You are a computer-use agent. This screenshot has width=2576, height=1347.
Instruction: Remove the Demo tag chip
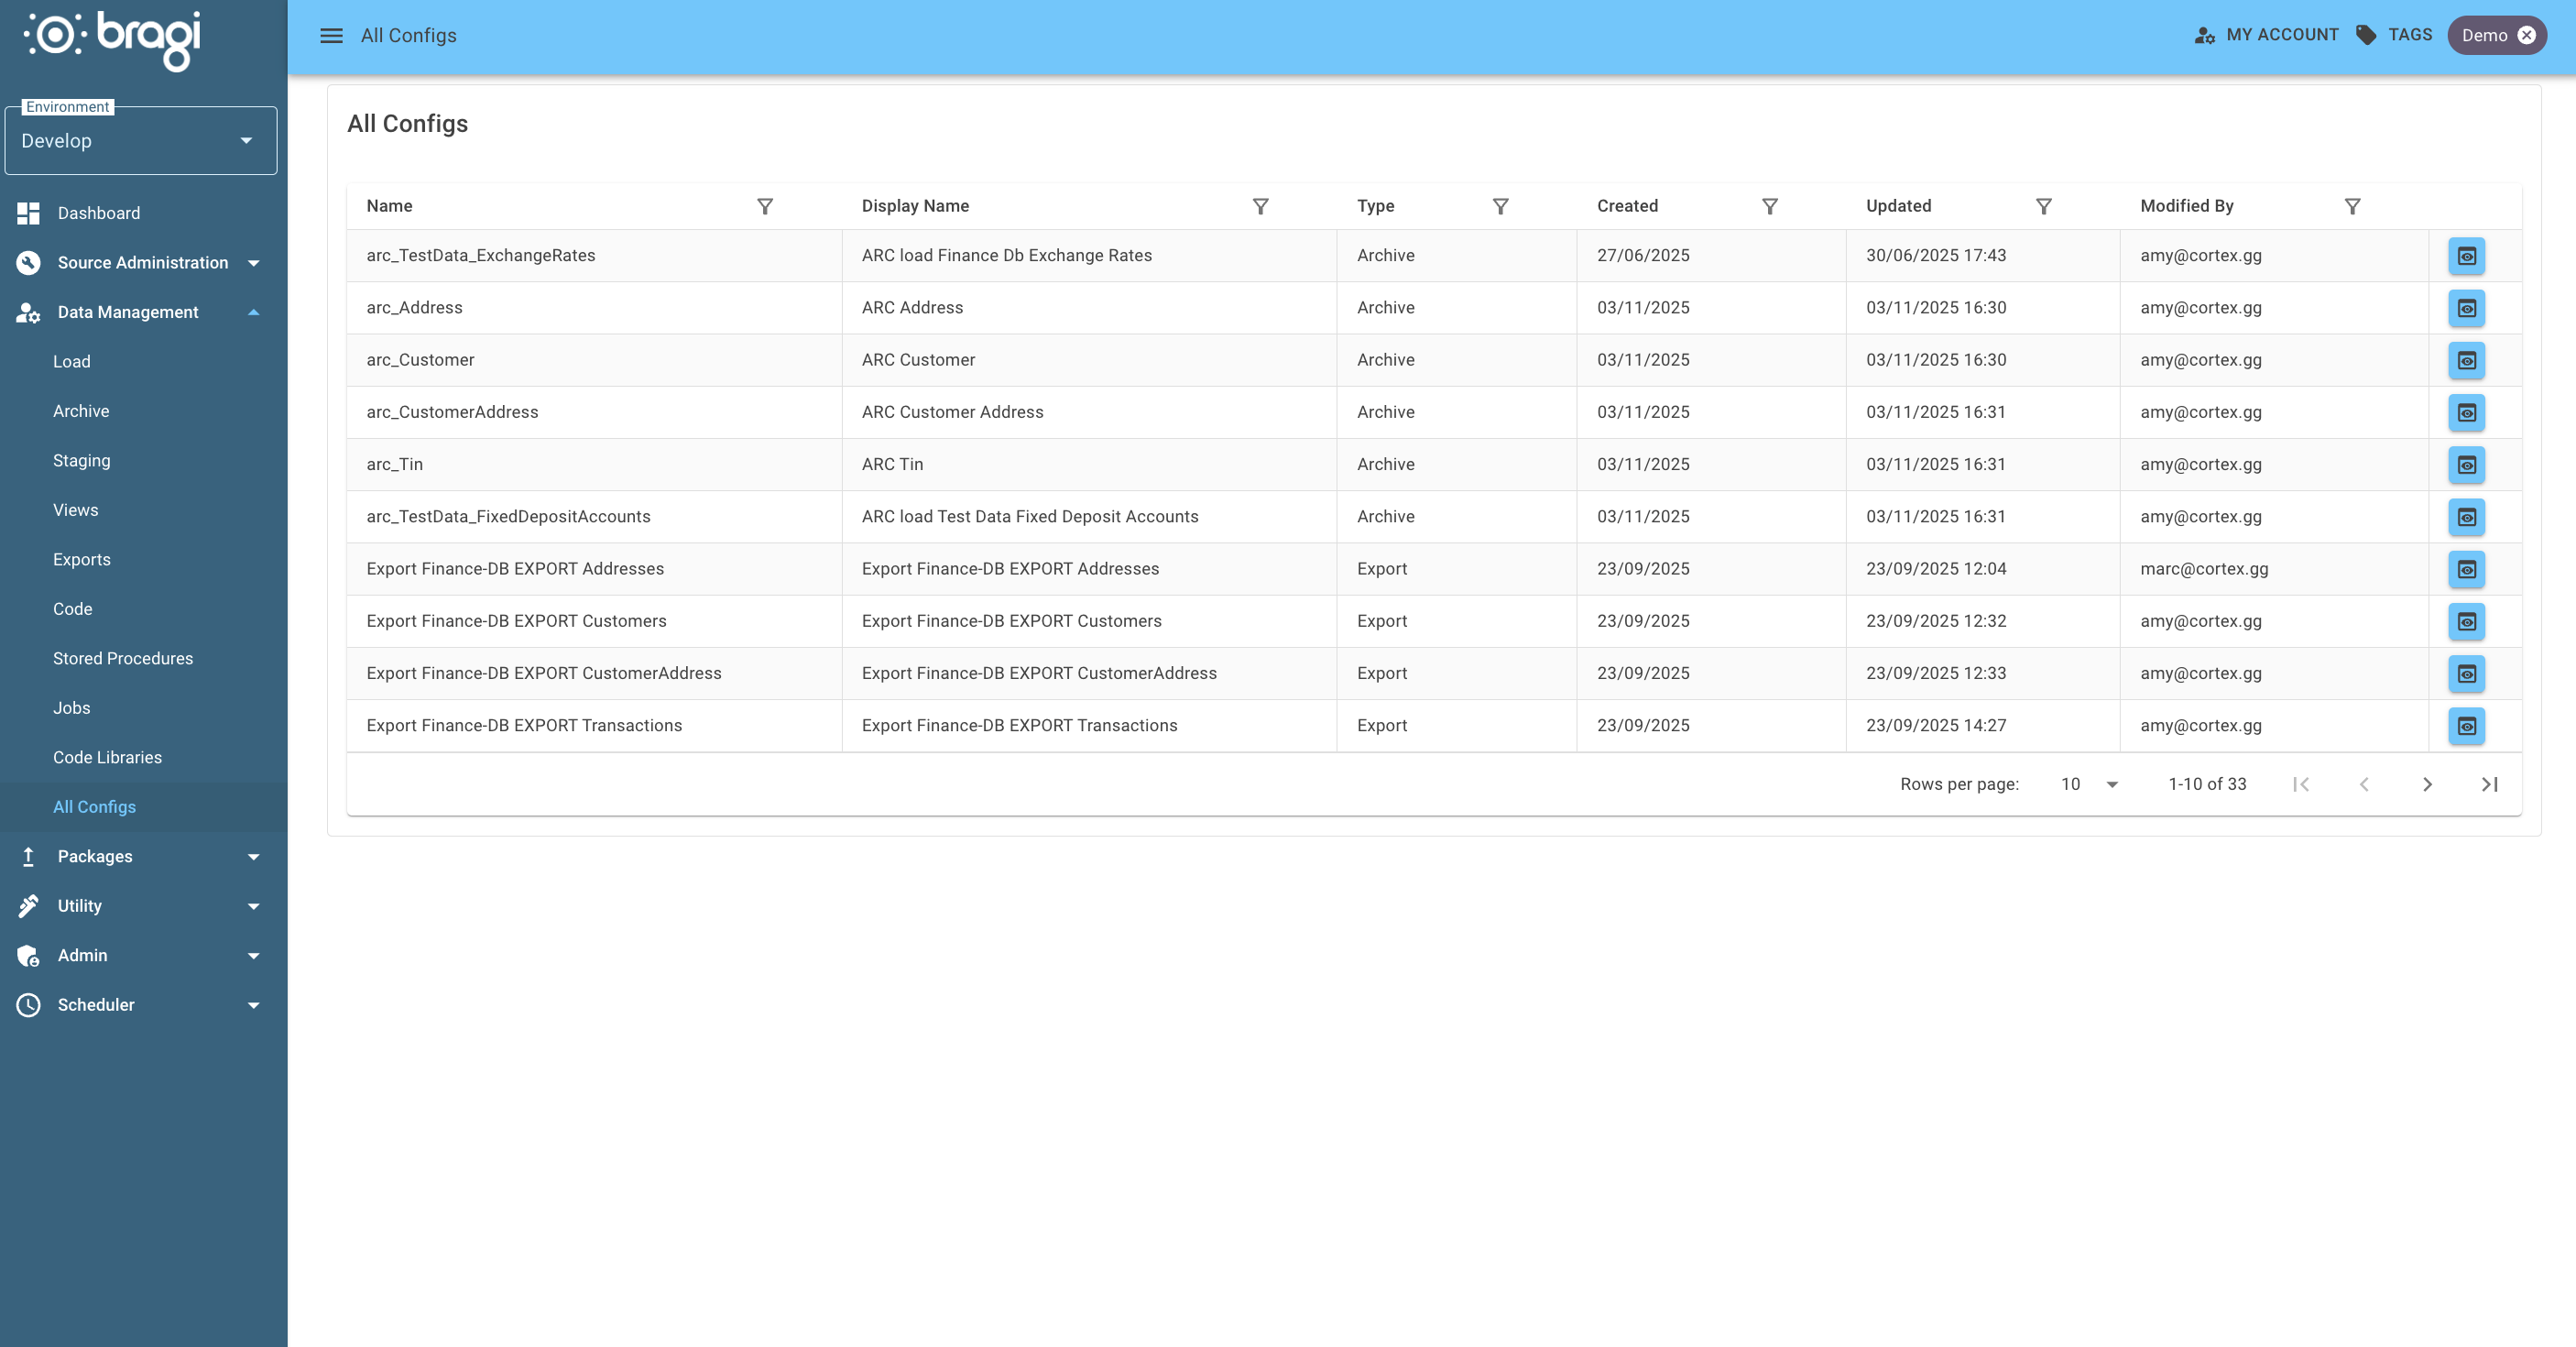(x=2527, y=35)
